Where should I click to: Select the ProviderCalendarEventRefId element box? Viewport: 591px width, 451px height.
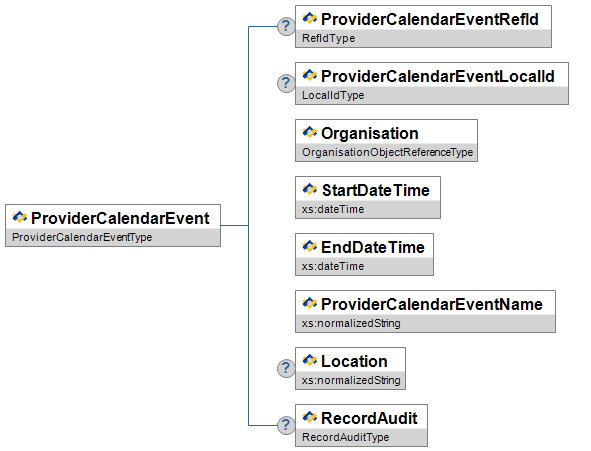click(x=423, y=26)
